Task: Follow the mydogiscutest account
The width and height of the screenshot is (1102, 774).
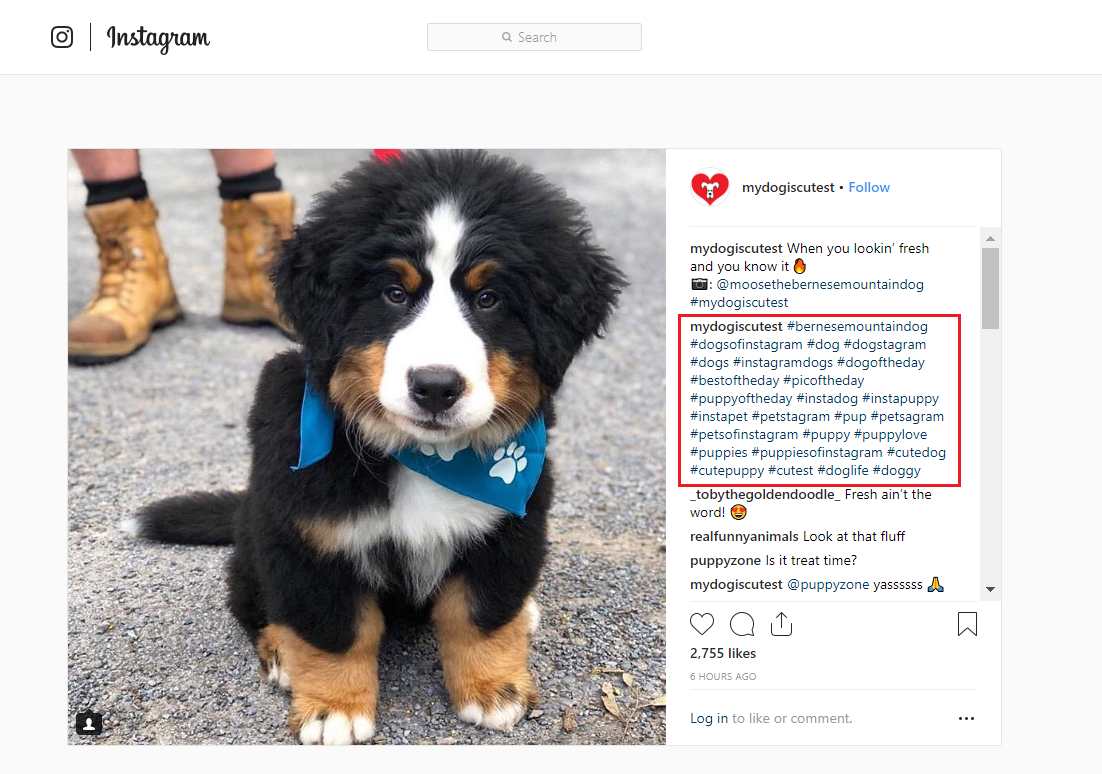Action: 869,187
